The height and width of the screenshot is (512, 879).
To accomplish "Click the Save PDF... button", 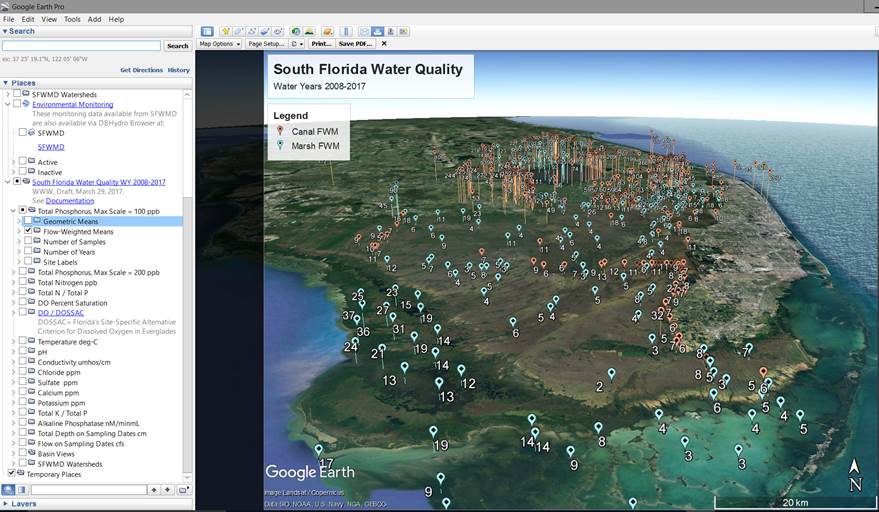I will click(x=355, y=43).
